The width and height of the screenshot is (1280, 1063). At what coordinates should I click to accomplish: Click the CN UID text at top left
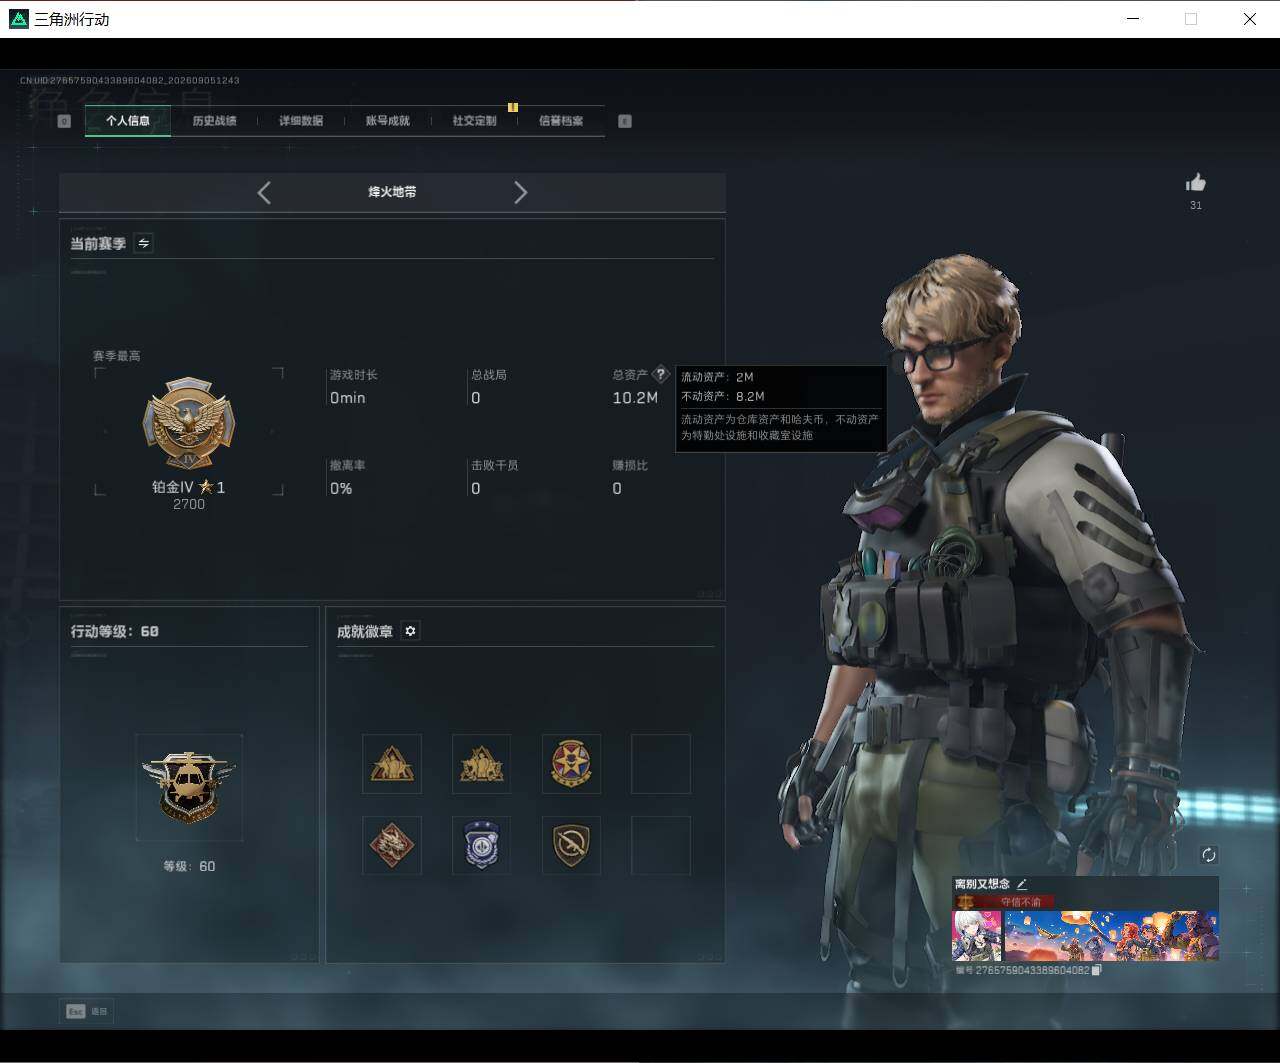130,80
